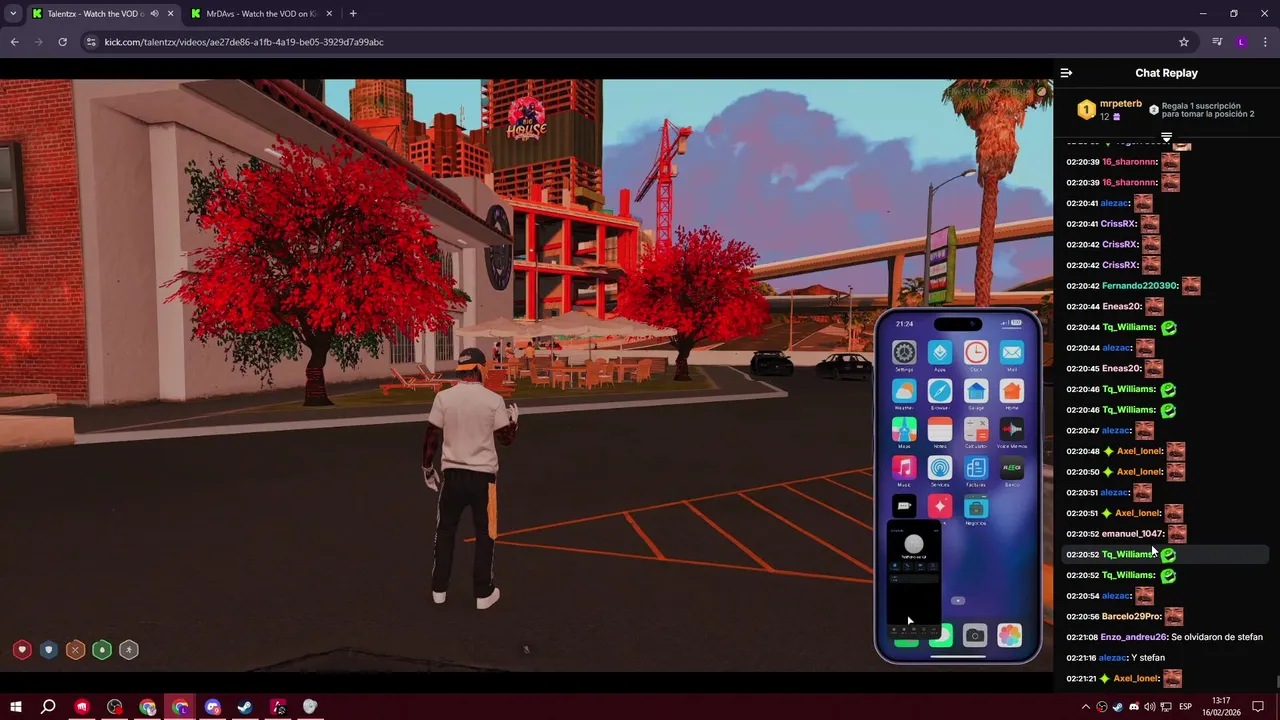Open the Negocios briefcase app

[x=976, y=506]
